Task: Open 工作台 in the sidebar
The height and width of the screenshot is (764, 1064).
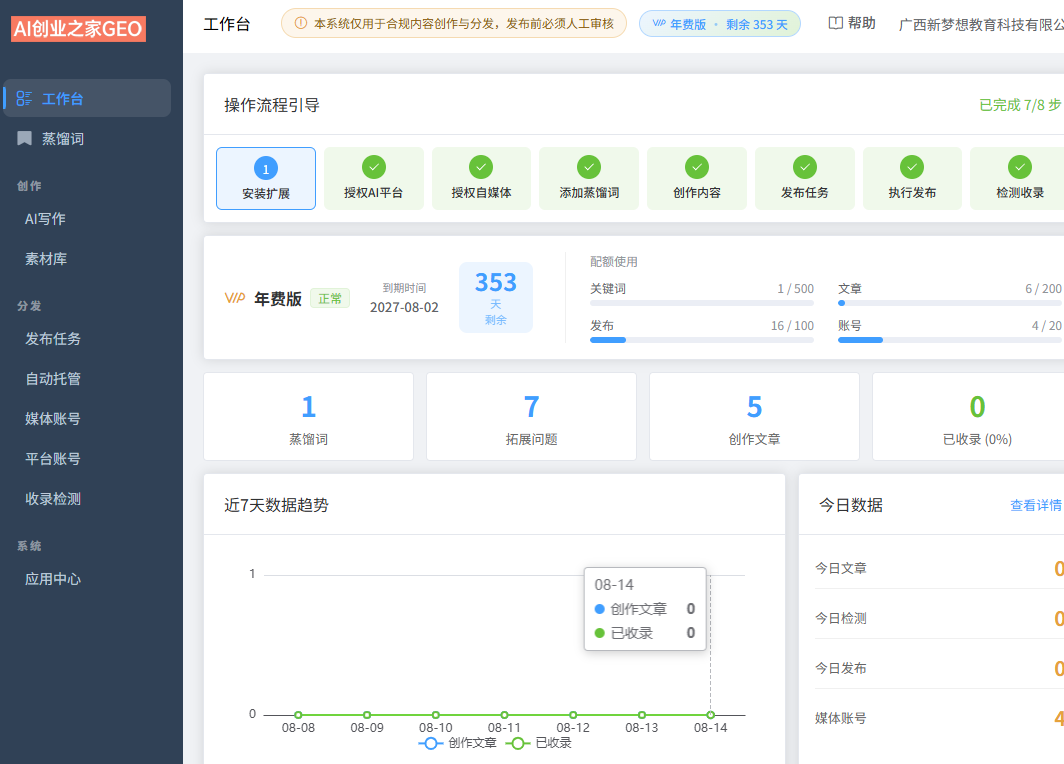Action: [87, 98]
